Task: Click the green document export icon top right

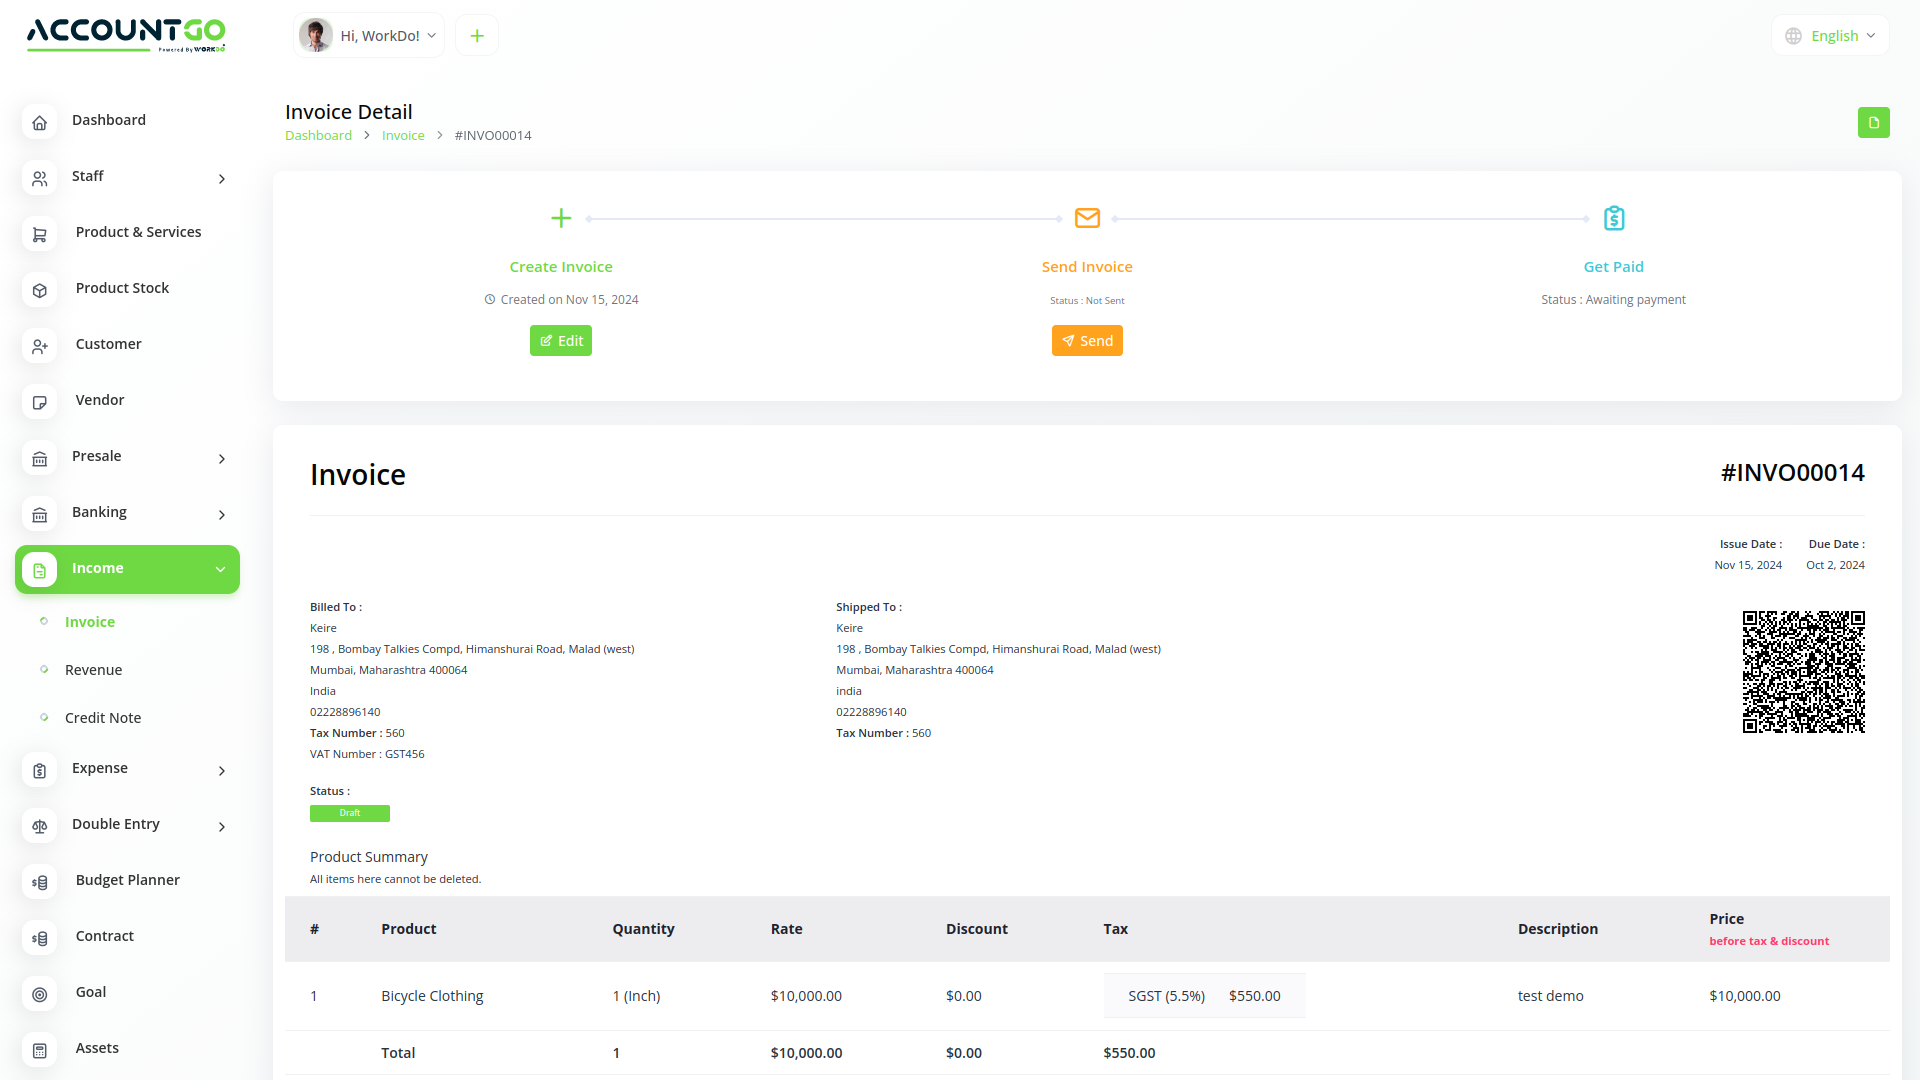Action: 1874,122
